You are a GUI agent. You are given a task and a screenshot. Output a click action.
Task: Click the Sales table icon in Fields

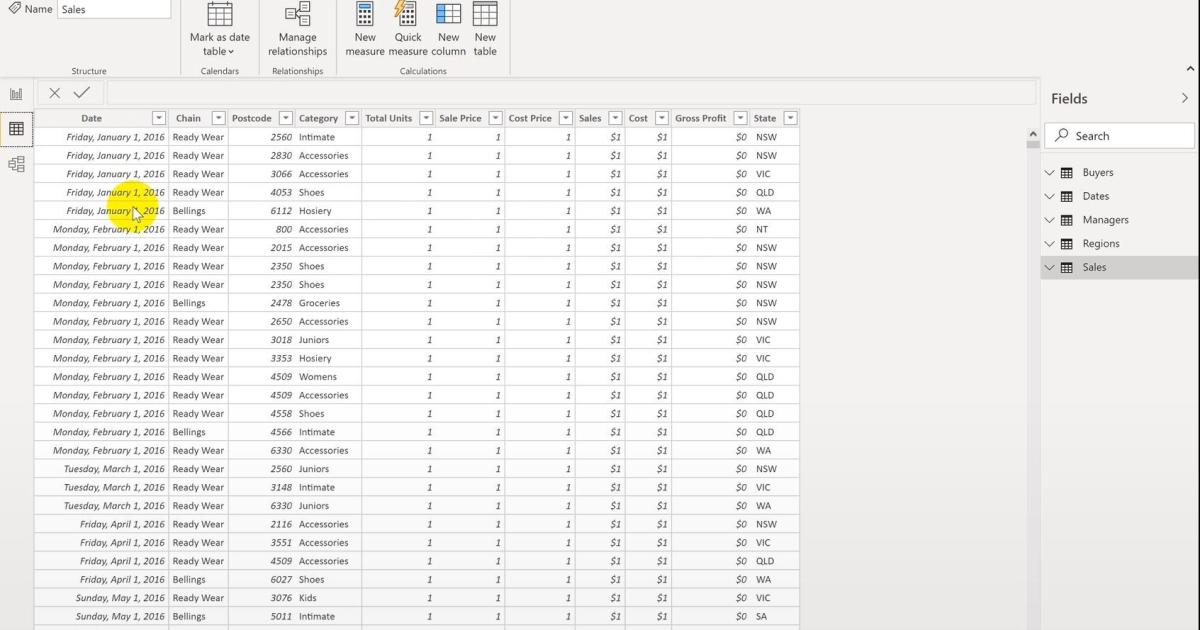pyautogui.click(x=1067, y=268)
